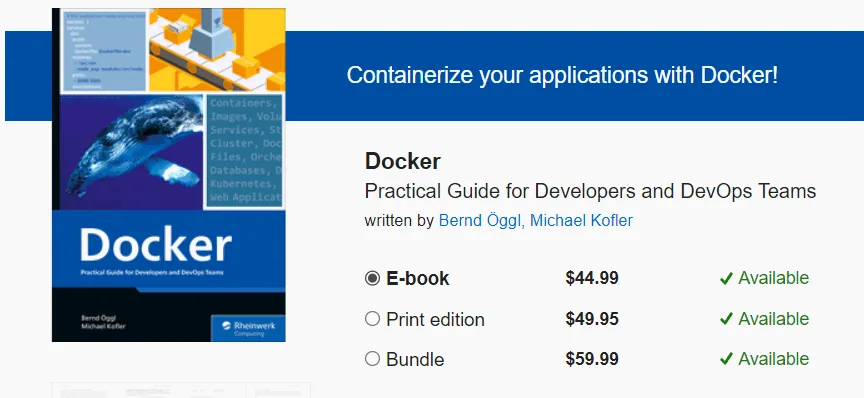The image size is (864, 398).
Task: Click the Docker book title heading
Action: [403, 162]
